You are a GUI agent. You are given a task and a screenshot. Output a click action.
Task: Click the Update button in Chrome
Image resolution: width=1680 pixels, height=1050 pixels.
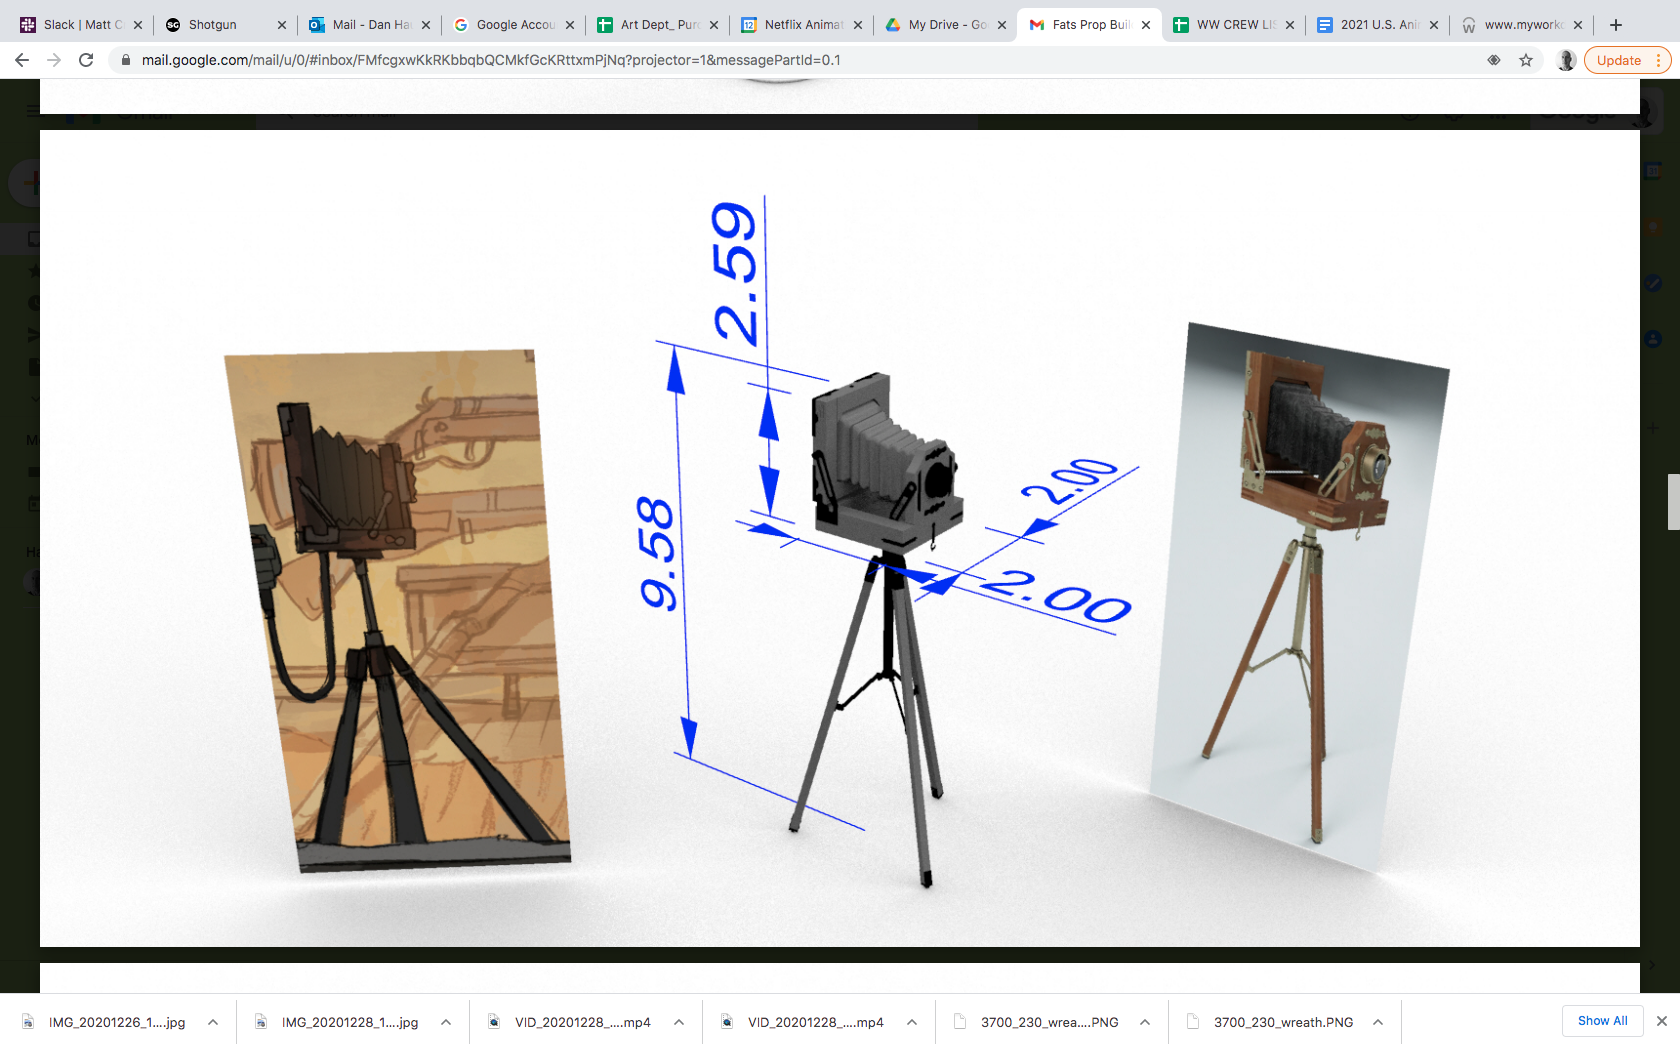tap(1618, 60)
